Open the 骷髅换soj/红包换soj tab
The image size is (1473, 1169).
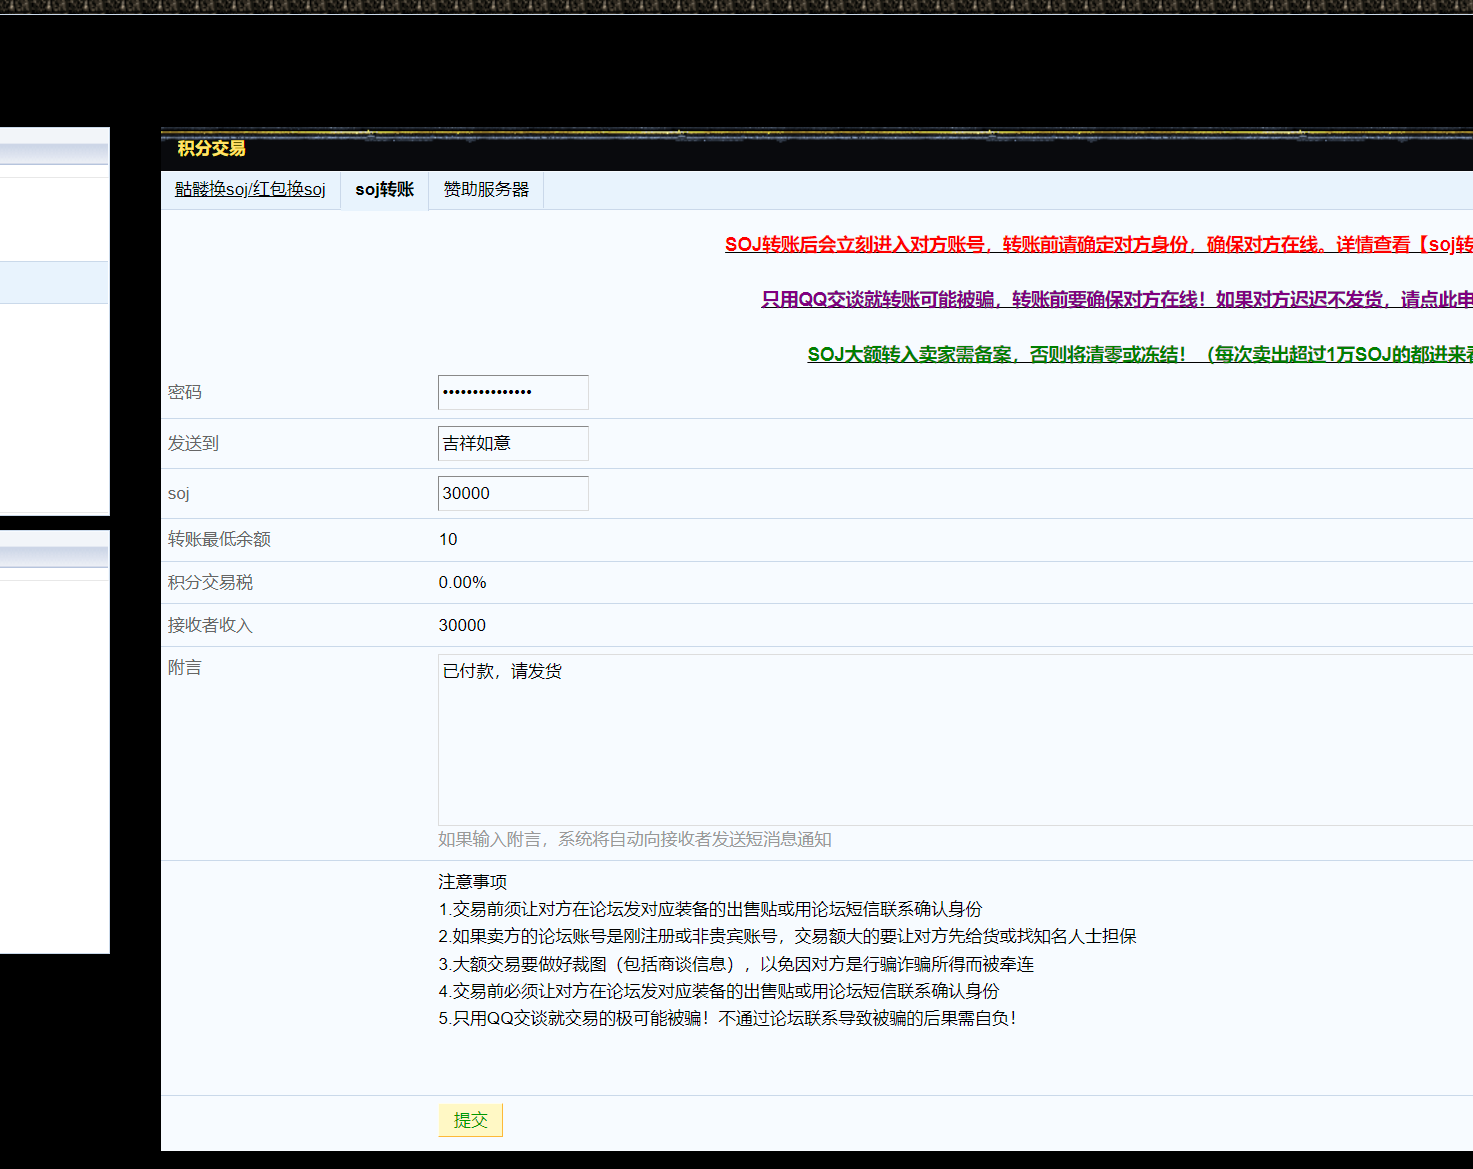coord(250,189)
